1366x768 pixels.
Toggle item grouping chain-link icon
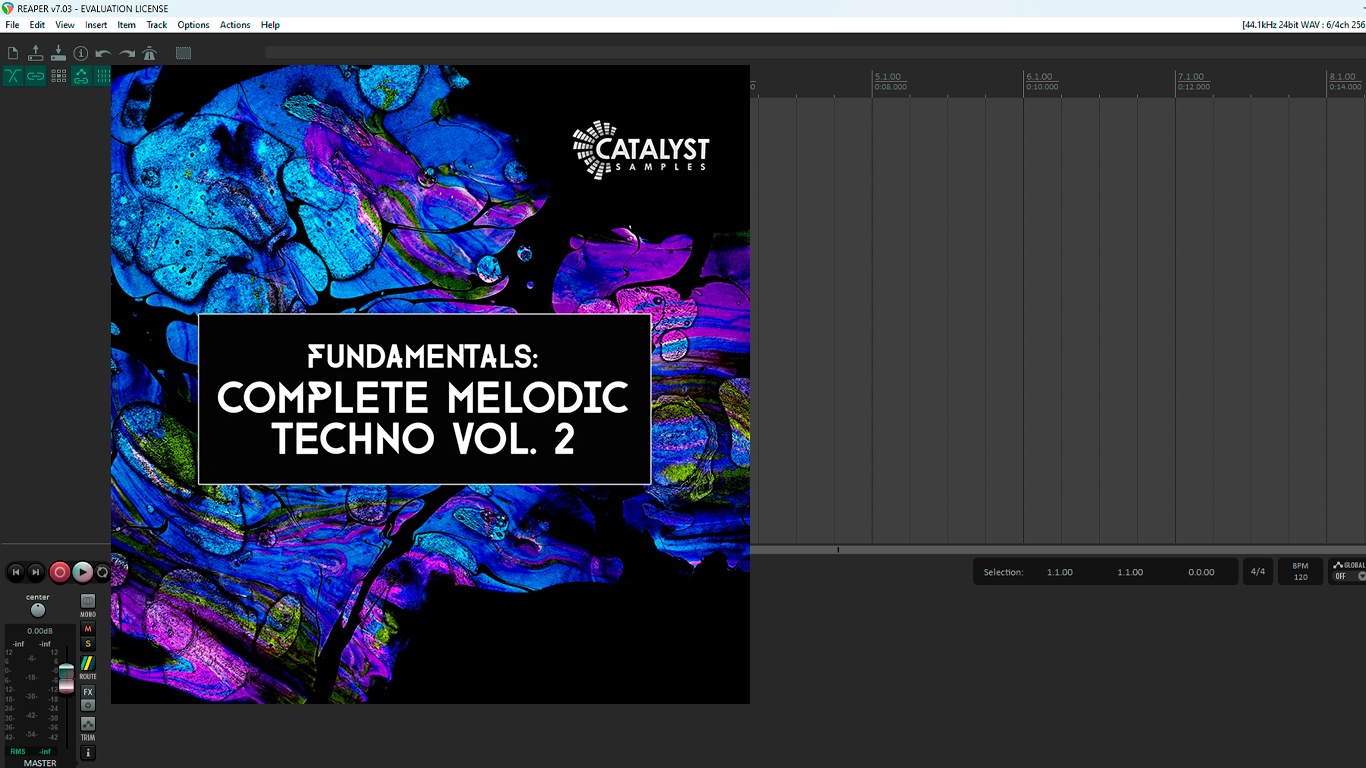click(36, 76)
